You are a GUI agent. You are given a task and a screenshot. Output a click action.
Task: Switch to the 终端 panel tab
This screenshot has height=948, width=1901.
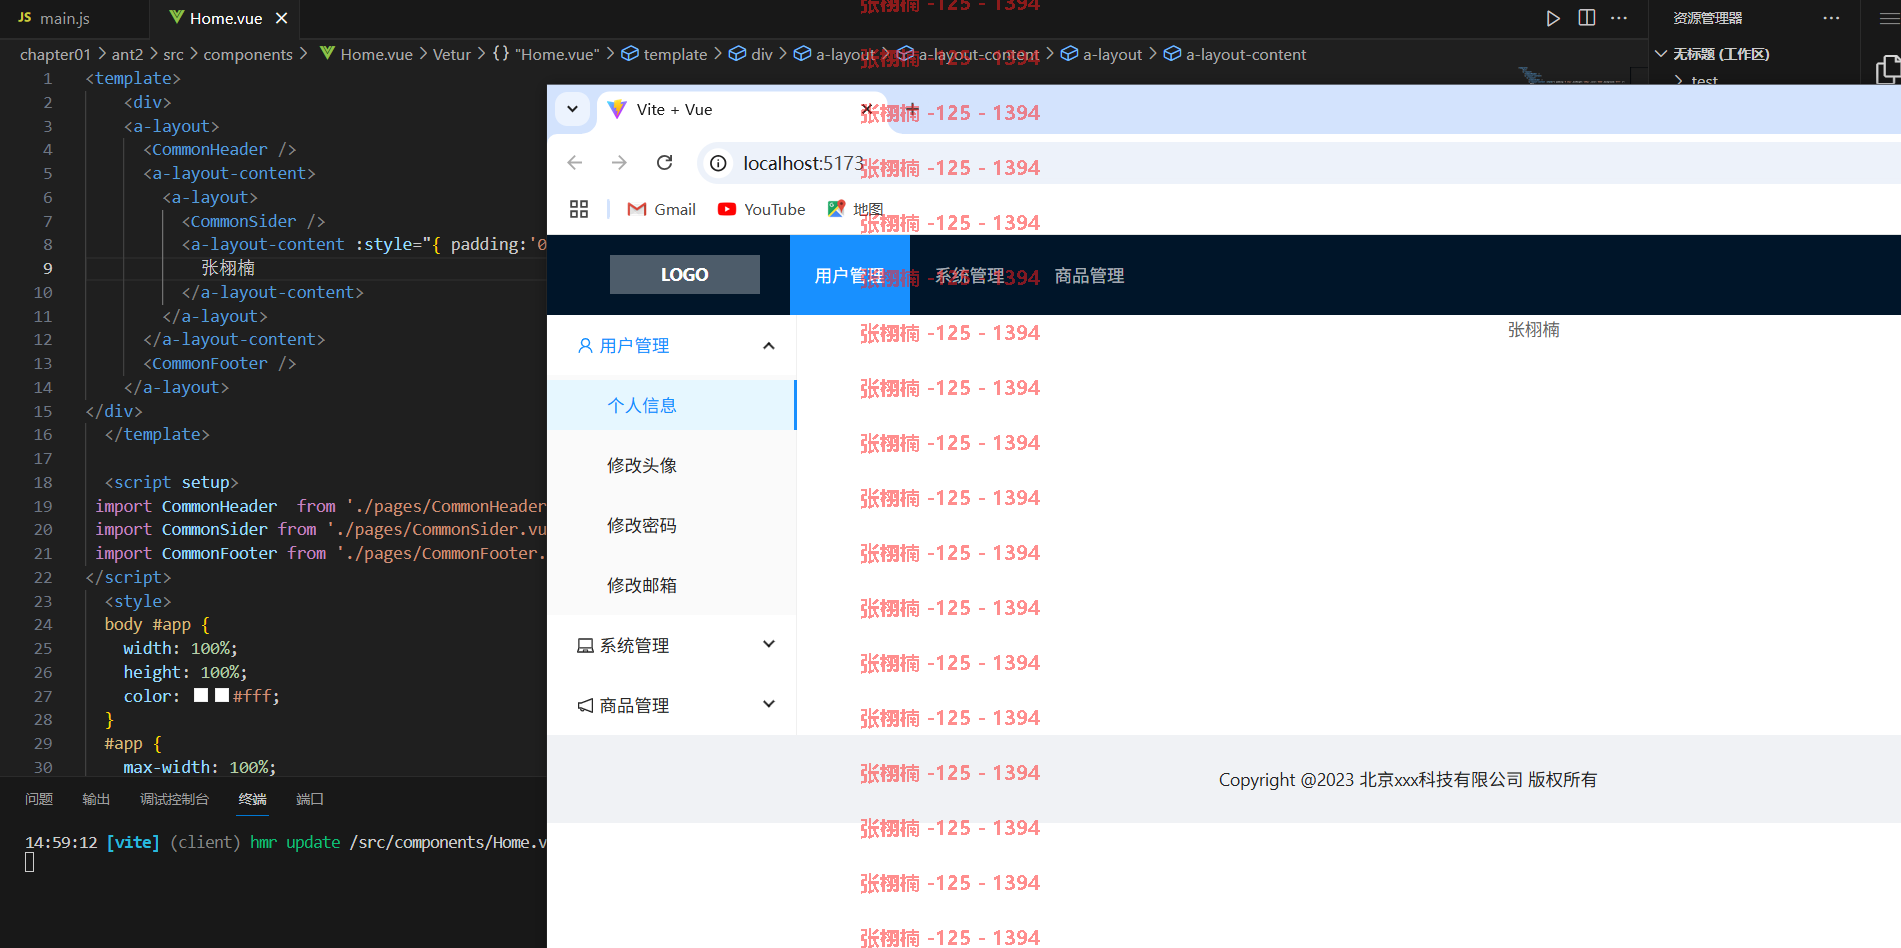click(253, 799)
